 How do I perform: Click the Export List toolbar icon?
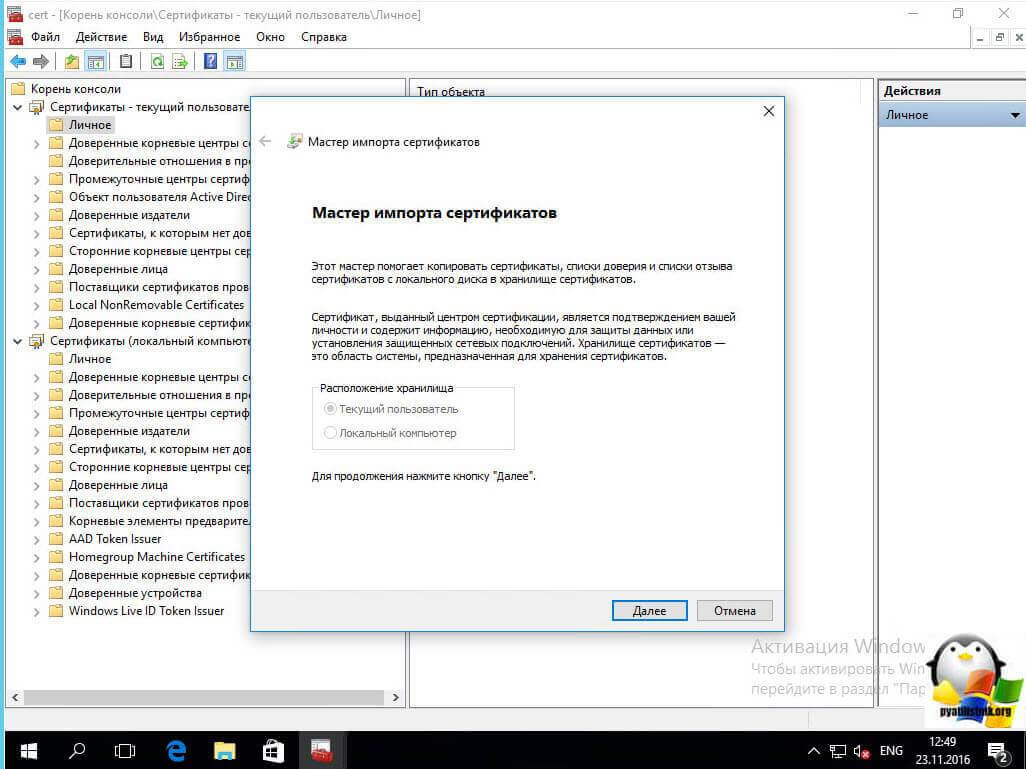coord(180,62)
